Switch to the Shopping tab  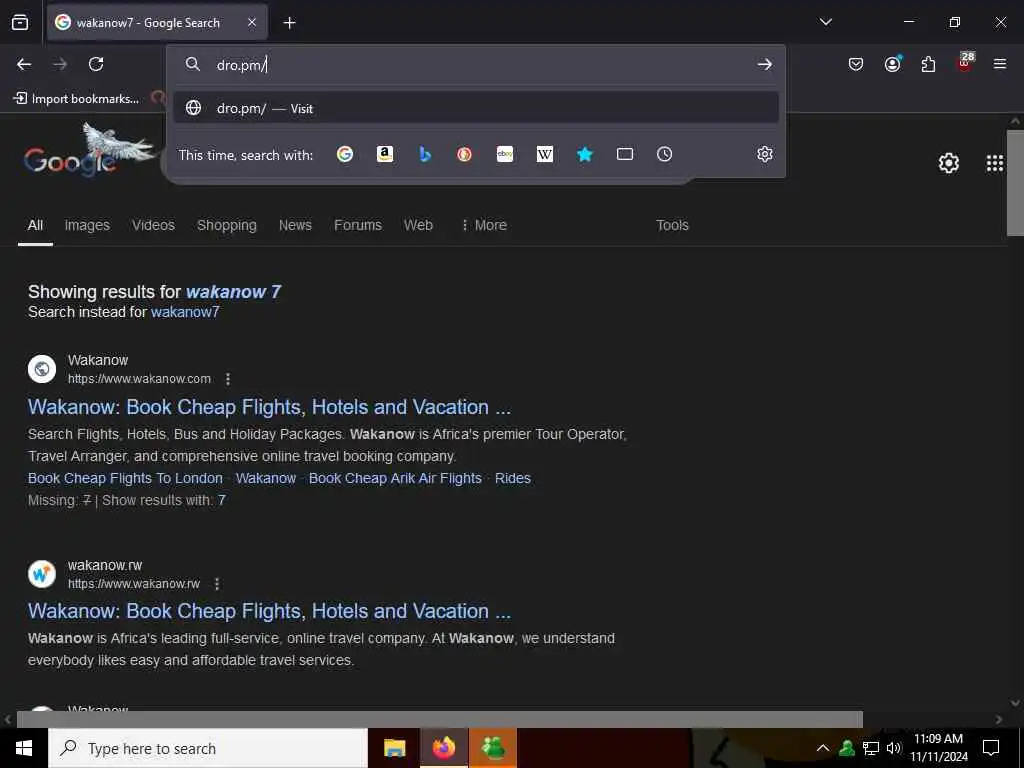point(227,225)
